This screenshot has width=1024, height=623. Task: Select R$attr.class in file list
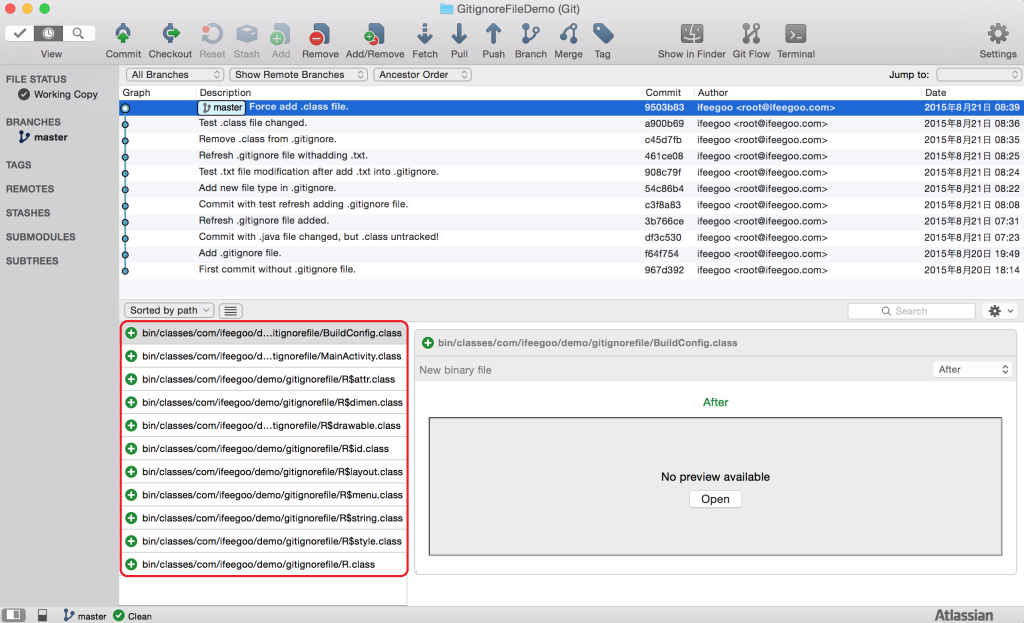point(264,379)
